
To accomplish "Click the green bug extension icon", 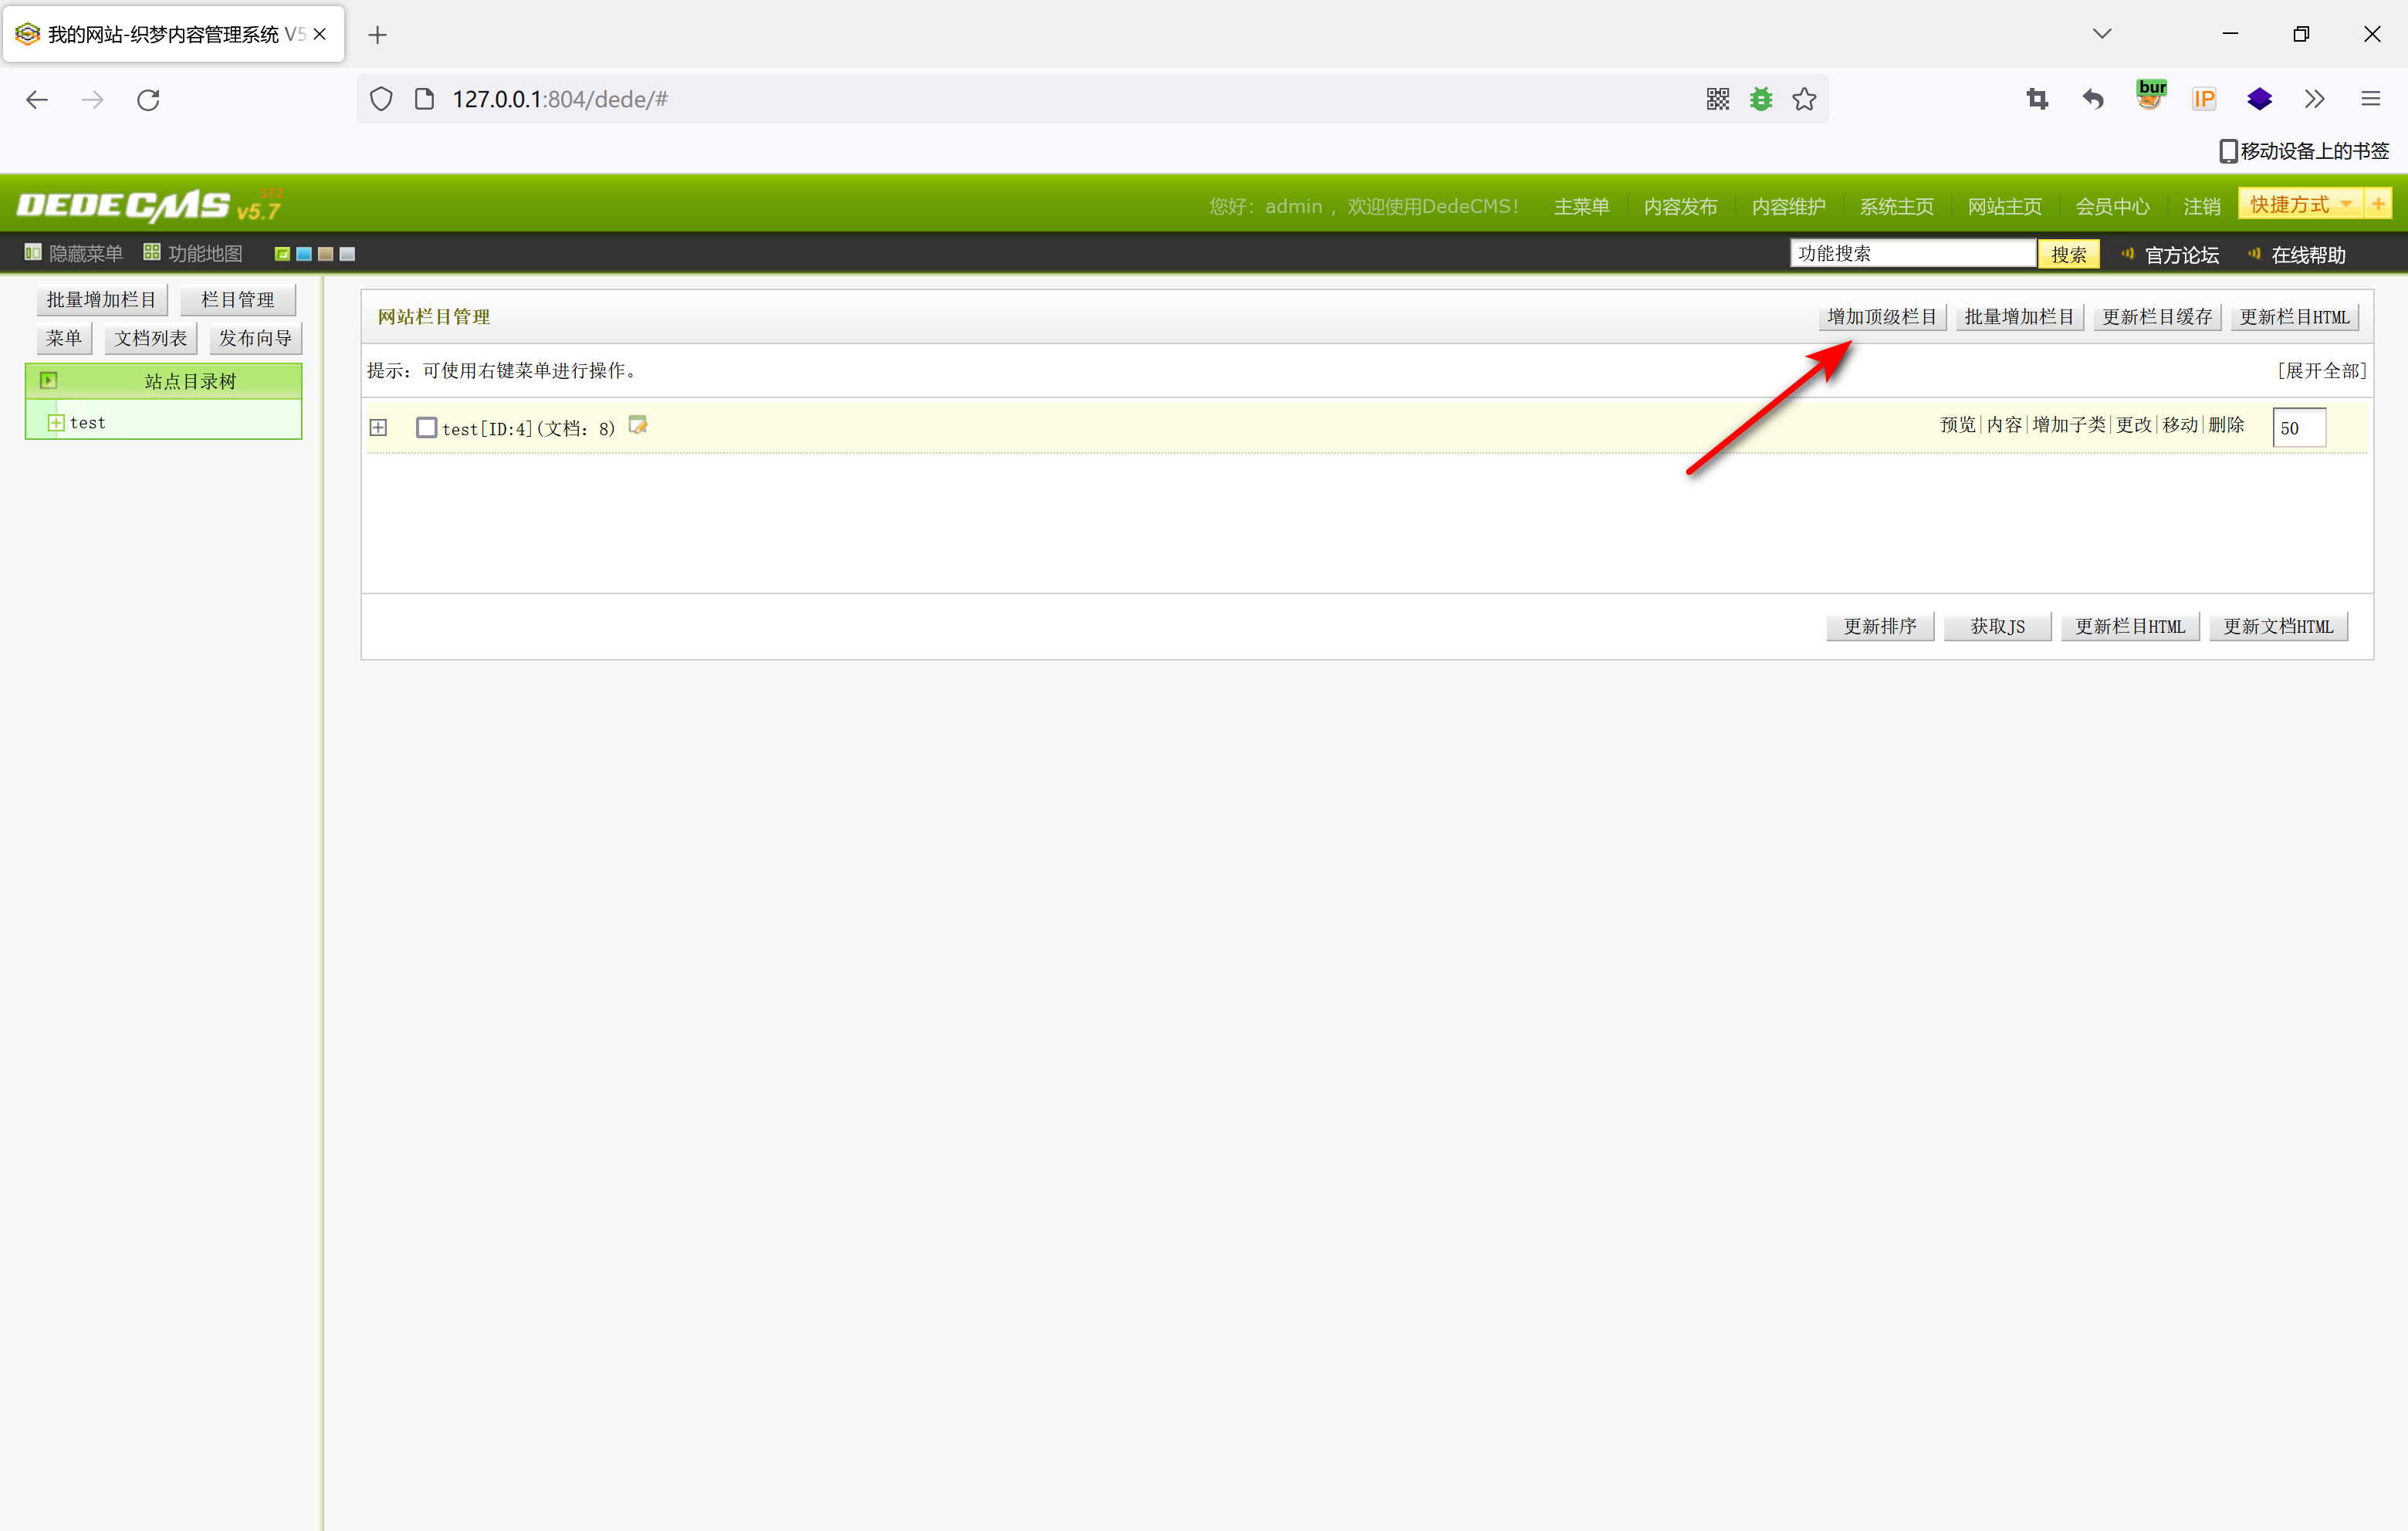I will (1761, 99).
